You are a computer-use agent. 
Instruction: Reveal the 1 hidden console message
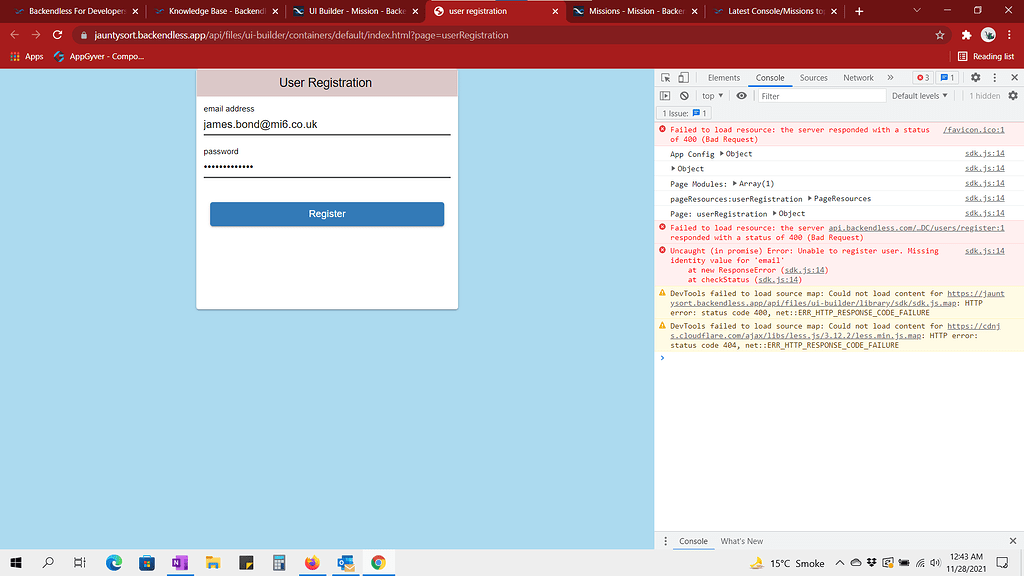click(986, 95)
